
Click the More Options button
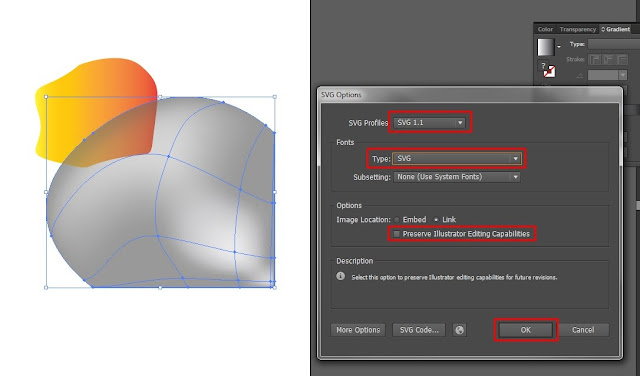[x=358, y=330]
